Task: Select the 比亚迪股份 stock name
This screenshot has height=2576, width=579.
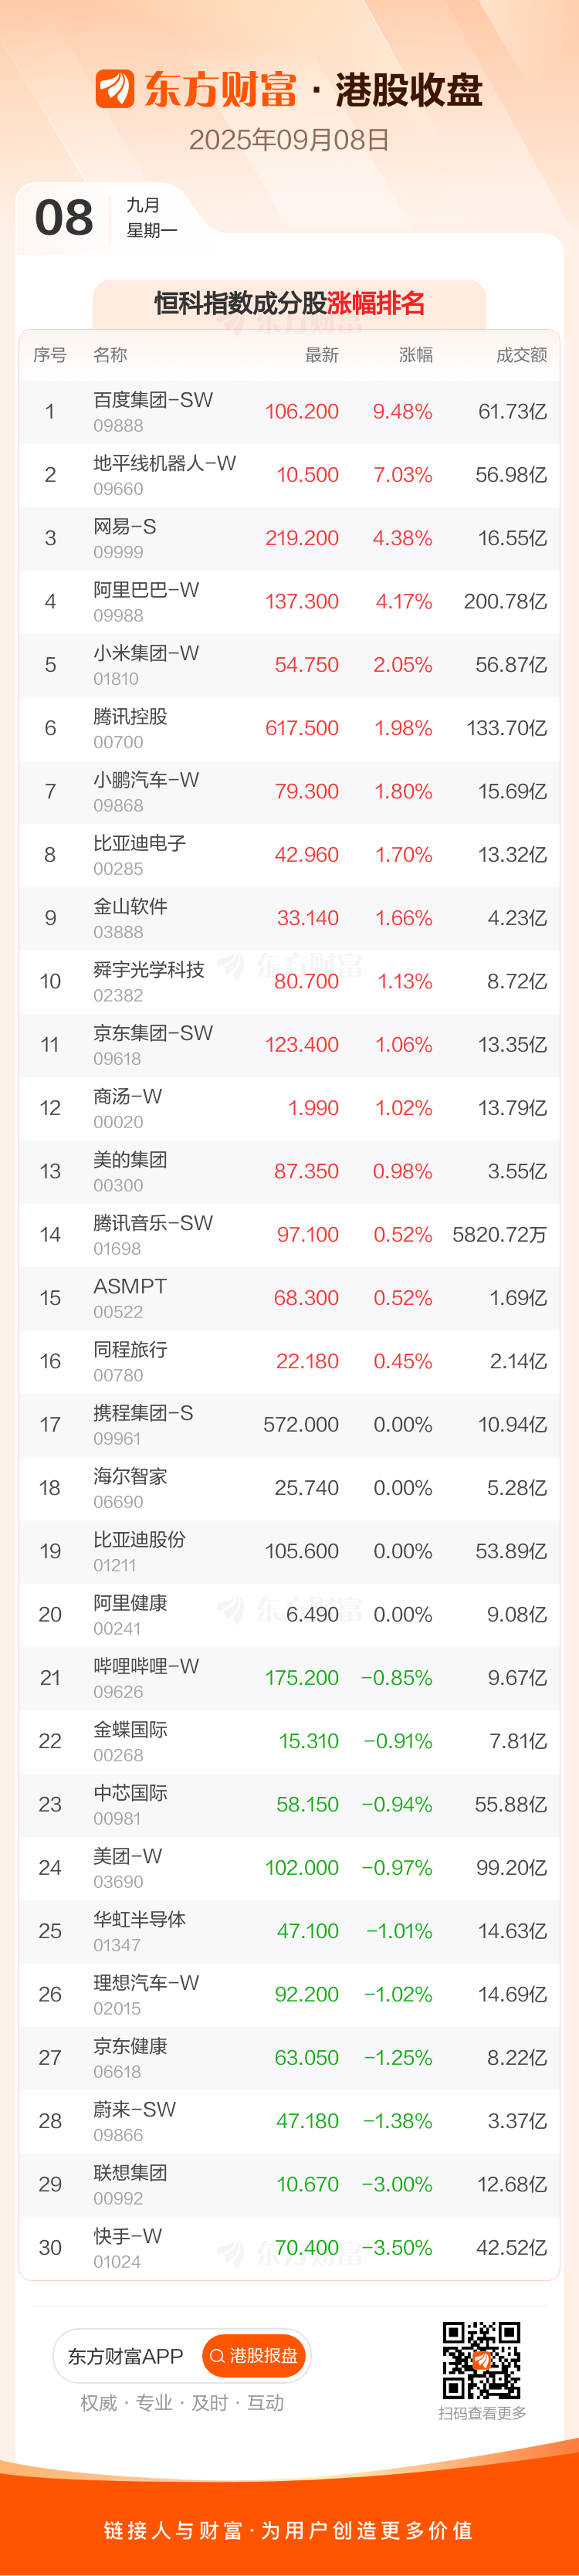Action: pos(139,1540)
